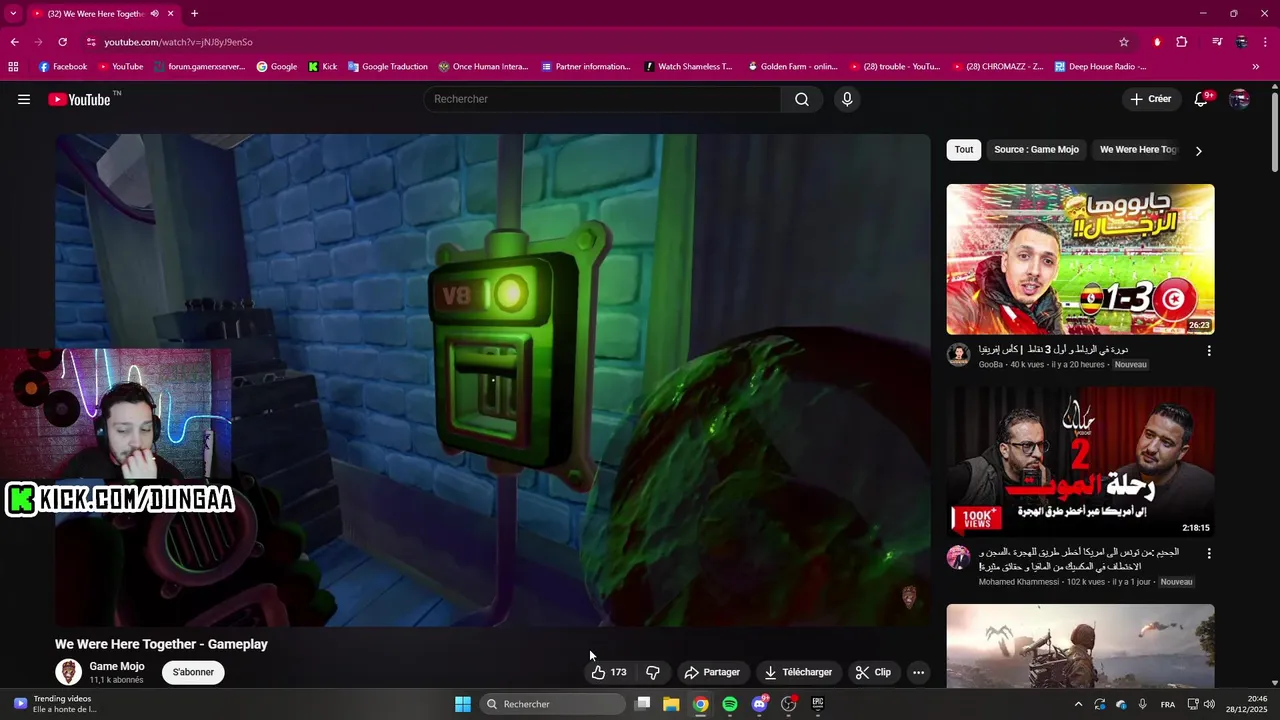The image size is (1280, 720).
Task: Click the Clip button
Action: point(873,672)
